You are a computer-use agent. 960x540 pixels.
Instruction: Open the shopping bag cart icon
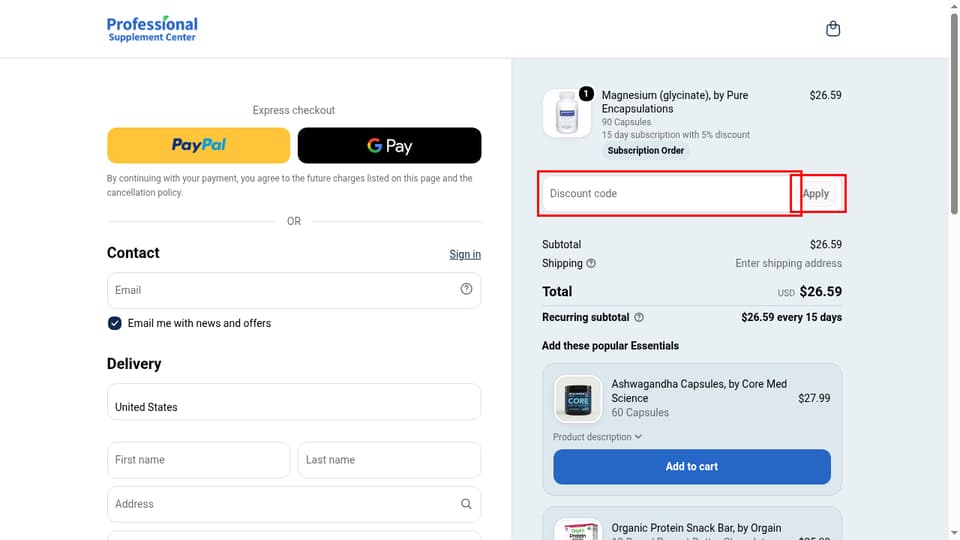(833, 29)
